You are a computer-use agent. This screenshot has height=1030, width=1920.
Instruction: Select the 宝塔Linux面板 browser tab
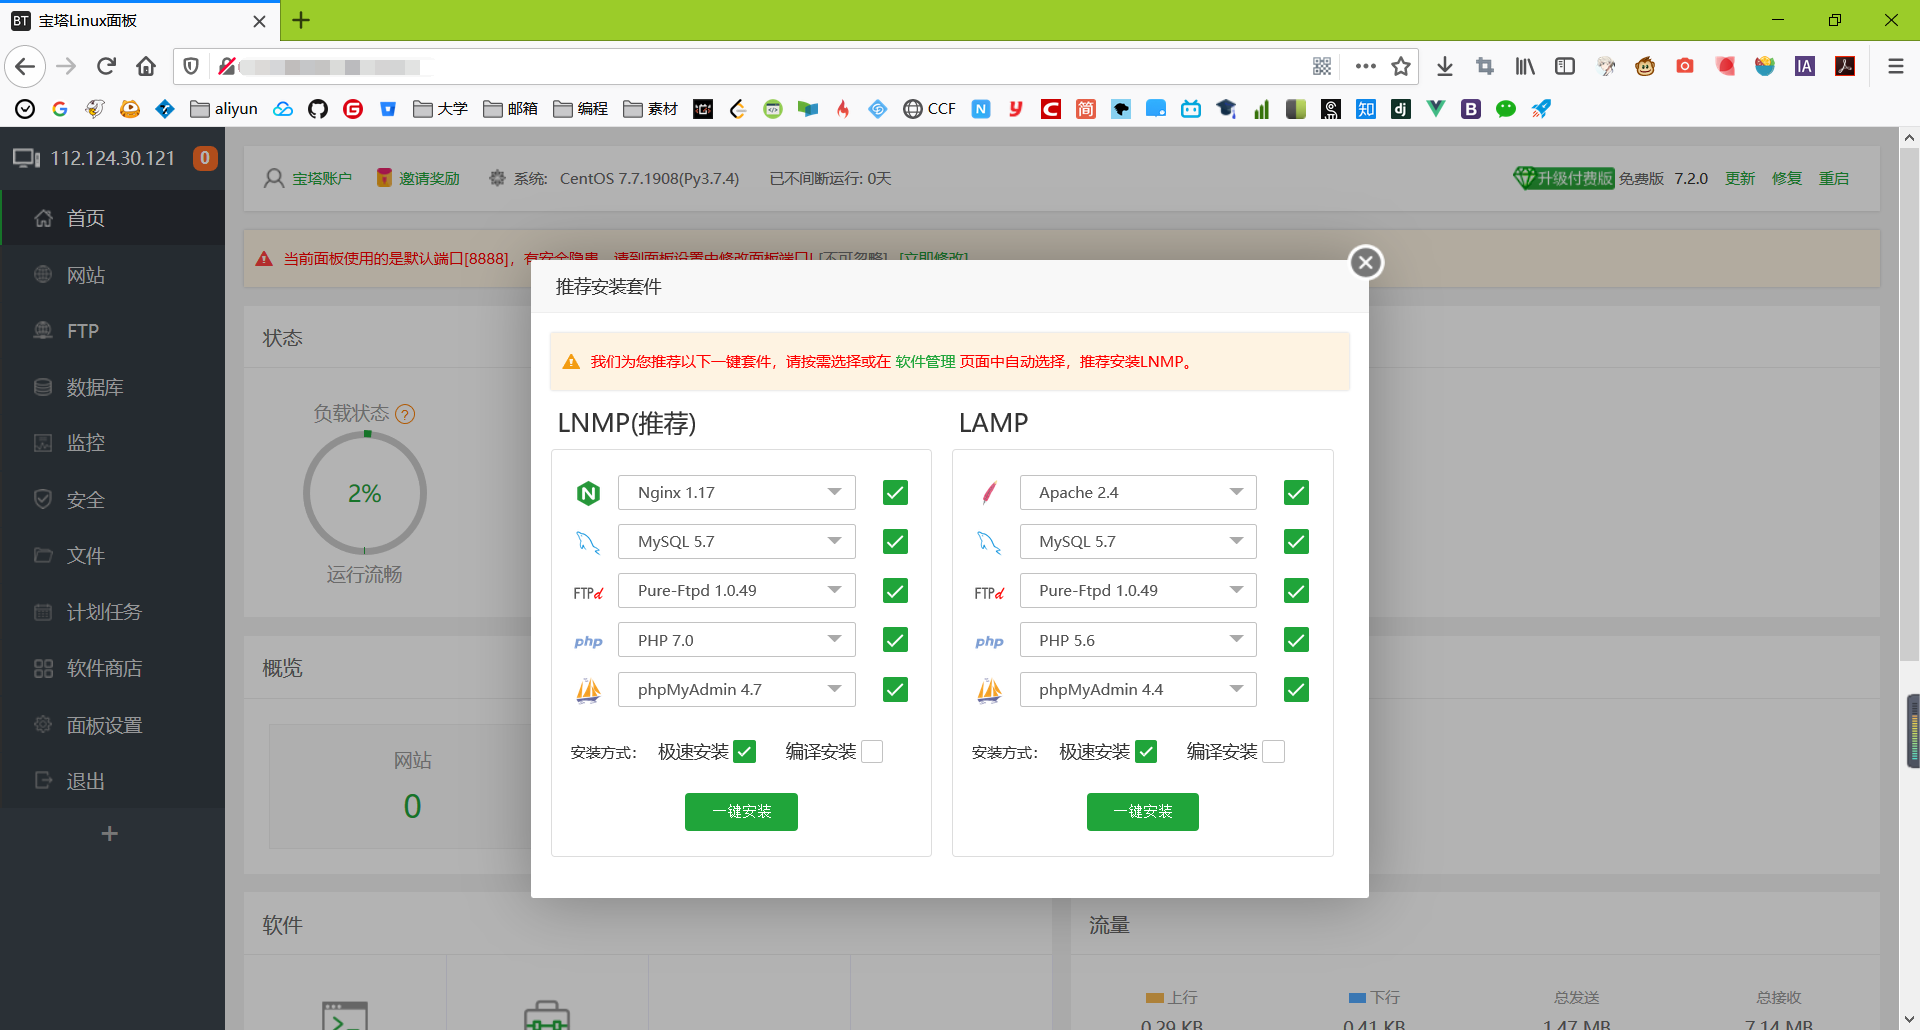(140, 21)
